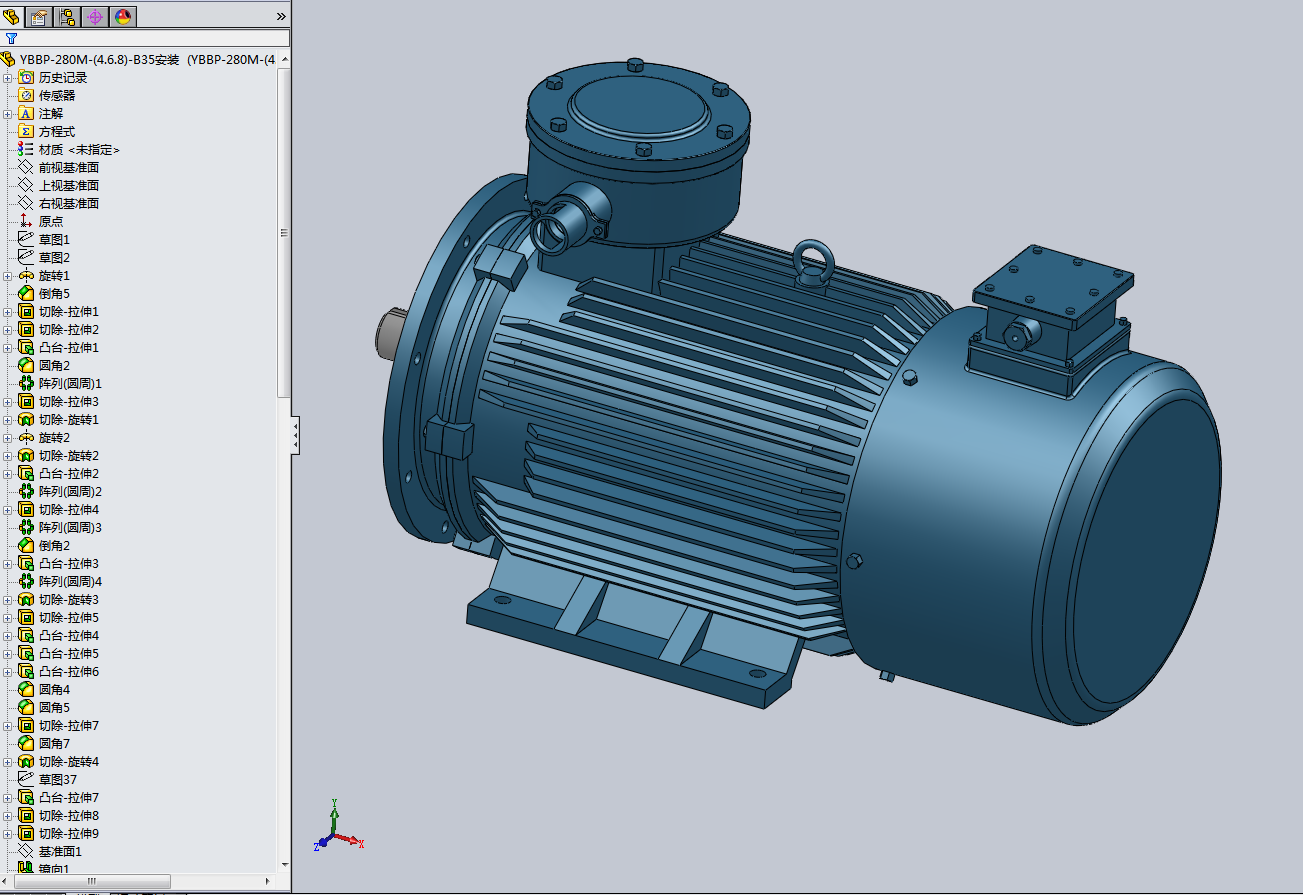Select the 阵列(圆周)1 circular pattern icon
1303x895 pixels.
[x=27, y=383]
